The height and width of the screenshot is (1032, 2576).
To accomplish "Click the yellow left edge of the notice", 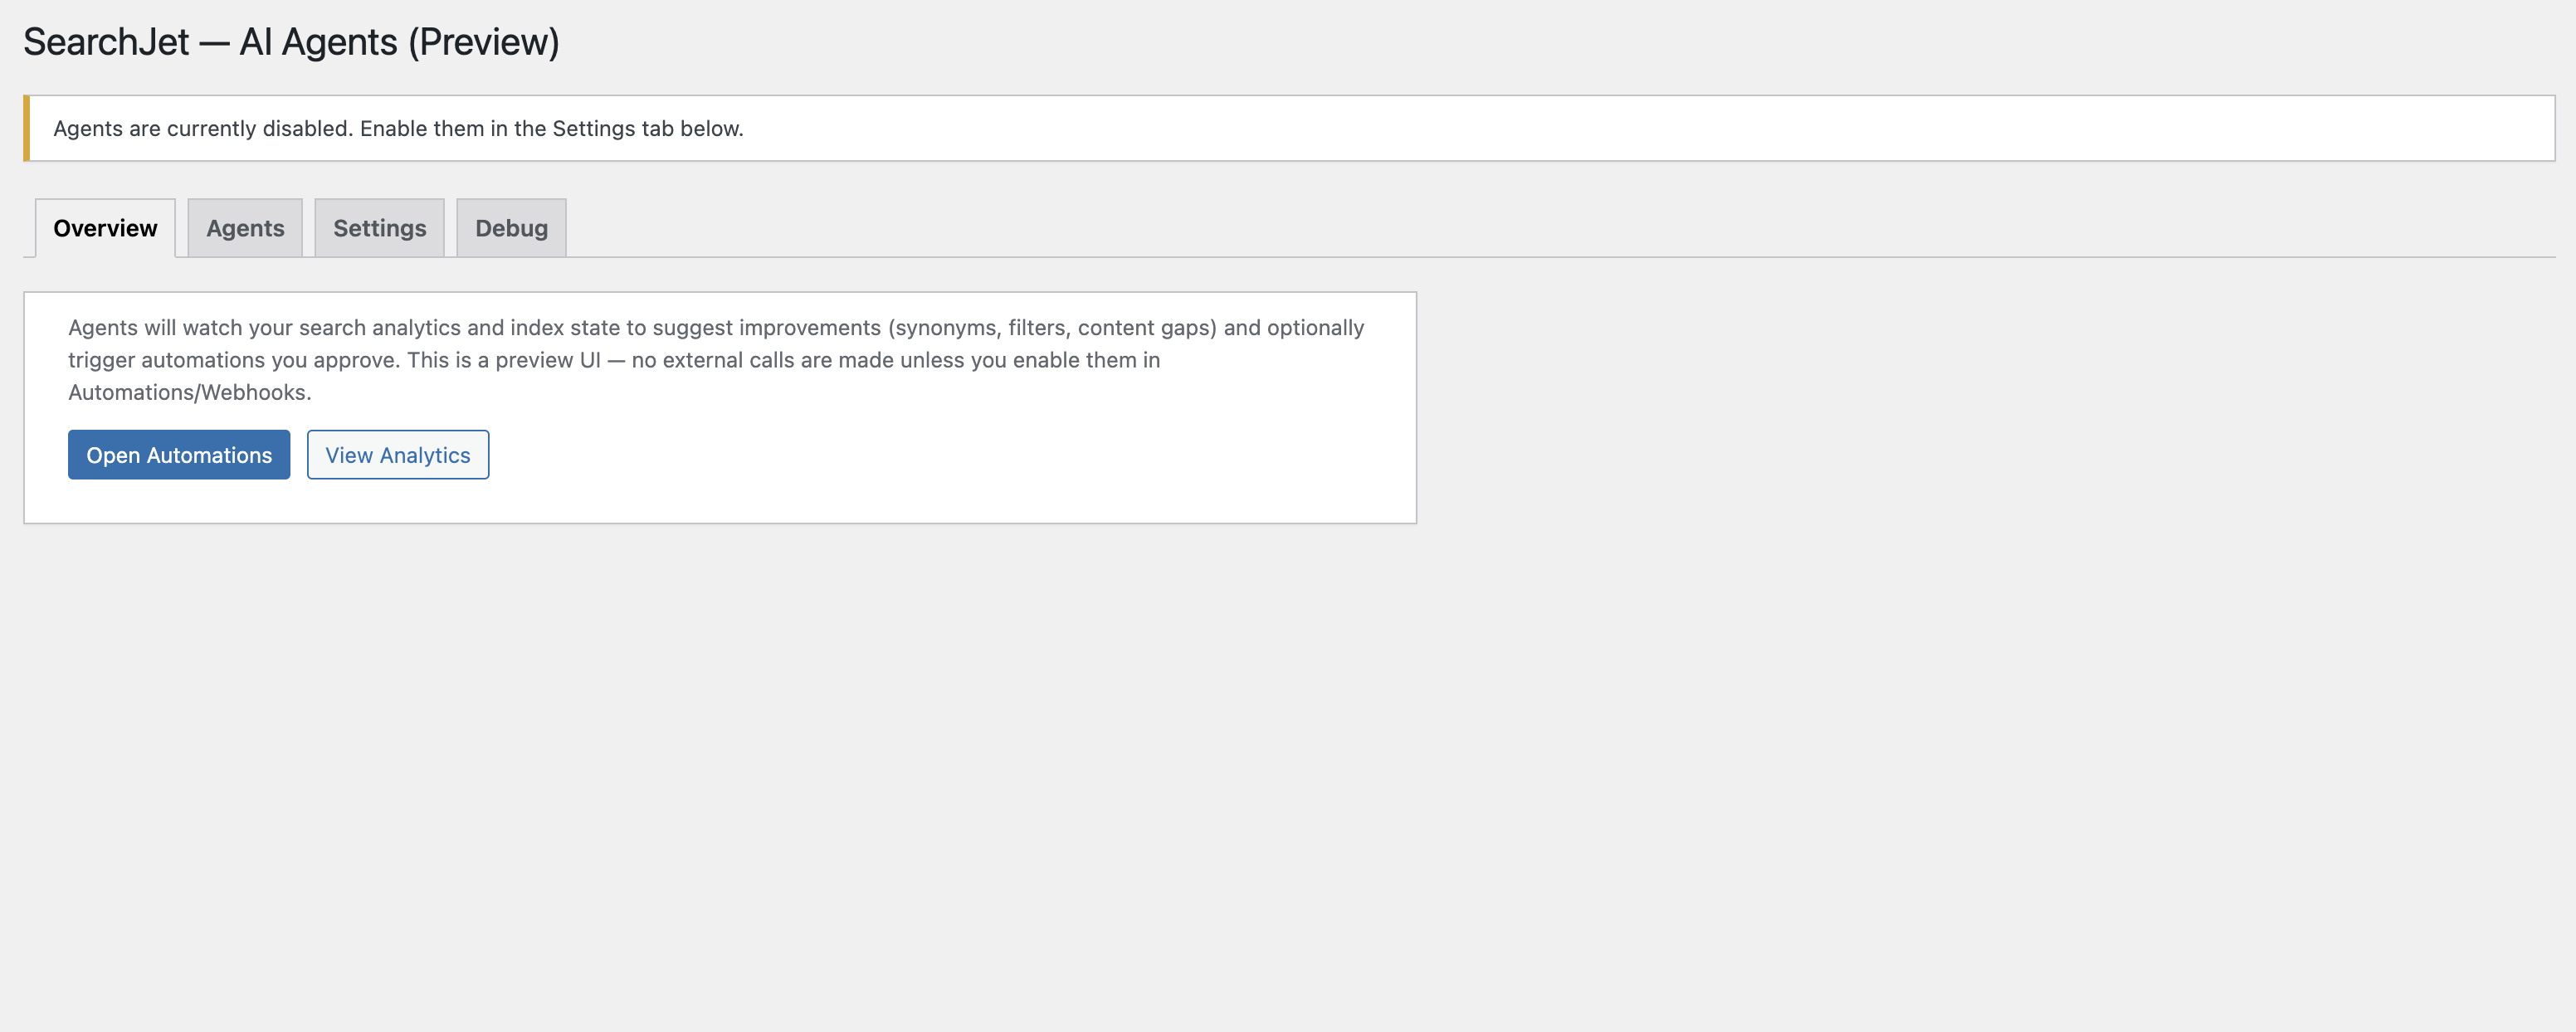I will [26, 128].
